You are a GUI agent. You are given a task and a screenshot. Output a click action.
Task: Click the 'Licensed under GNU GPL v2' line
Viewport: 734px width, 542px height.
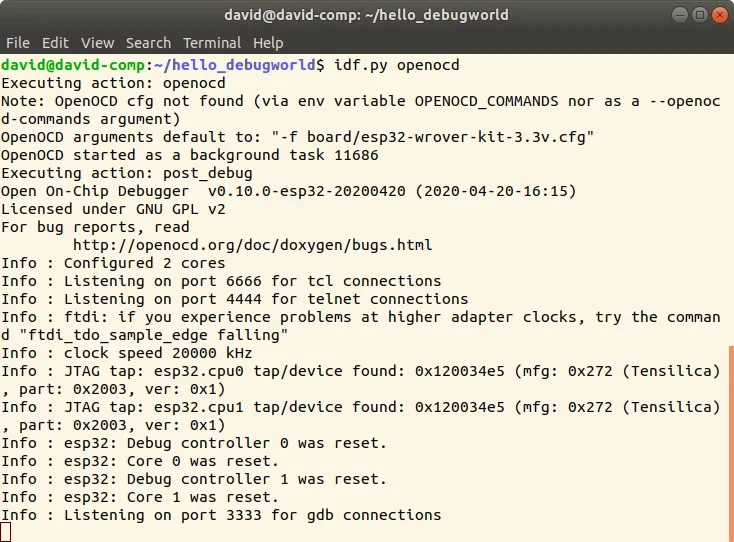(114, 209)
